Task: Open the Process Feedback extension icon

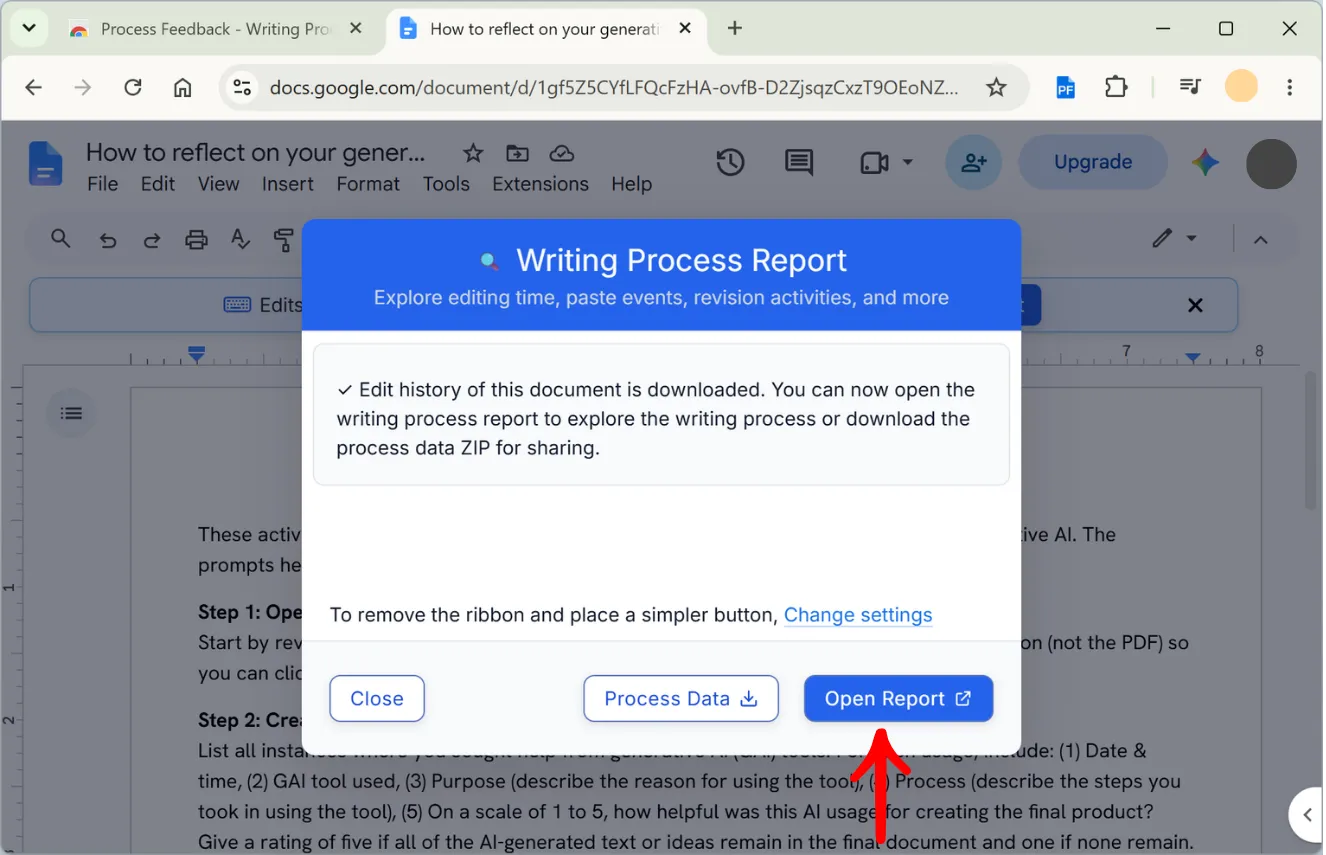Action: pyautogui.click(x=1066, y=88)
